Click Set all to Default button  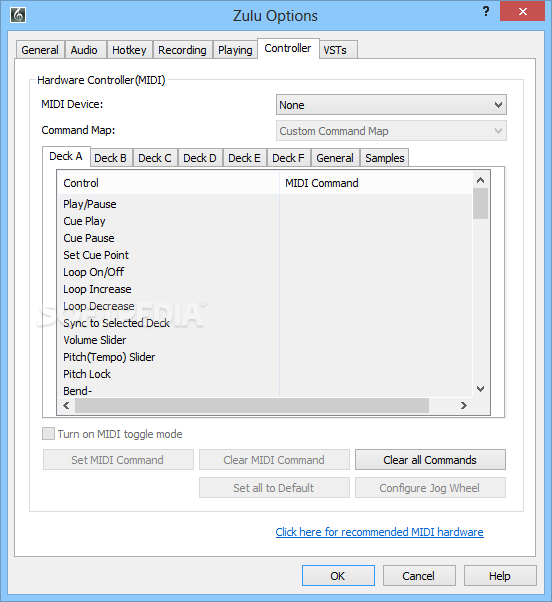pos(274,488)
